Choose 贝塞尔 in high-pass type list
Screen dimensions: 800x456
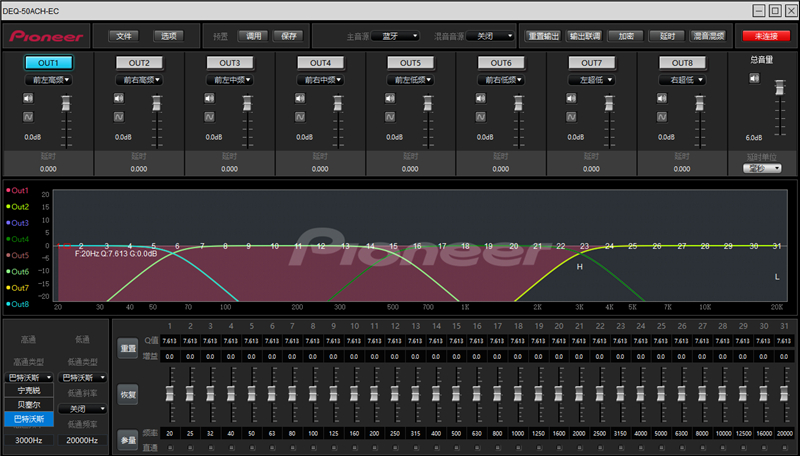29,405
